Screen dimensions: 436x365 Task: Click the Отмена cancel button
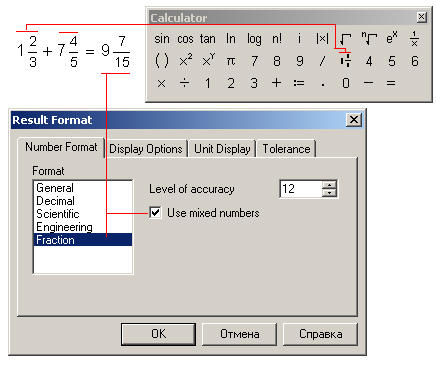(x=239, y=334)
